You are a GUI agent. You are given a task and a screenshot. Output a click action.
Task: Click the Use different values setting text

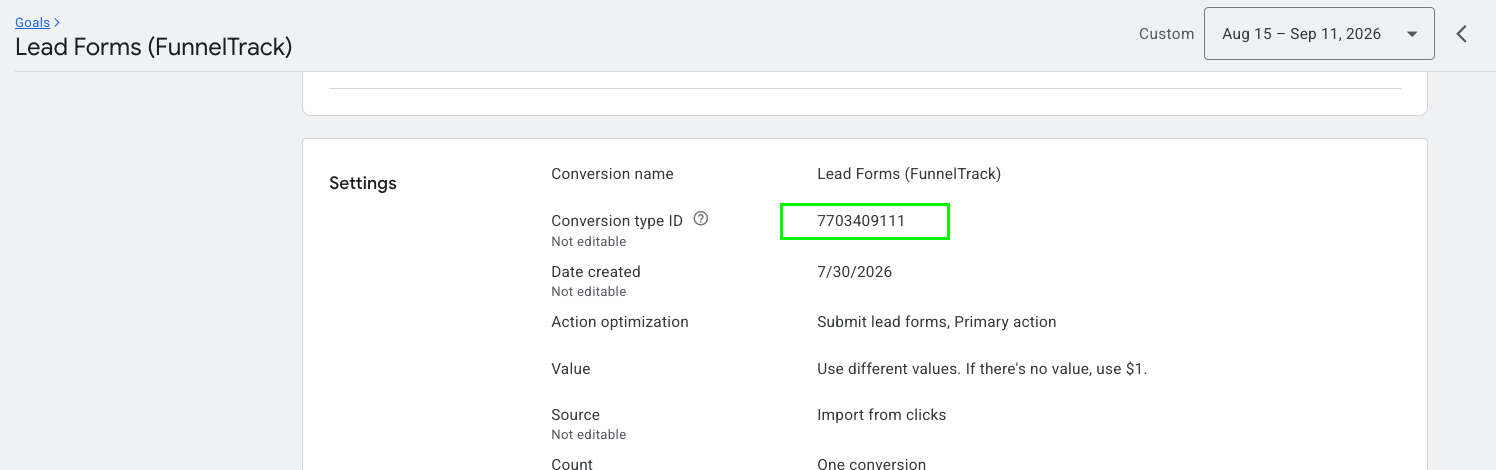pos(982,369)
